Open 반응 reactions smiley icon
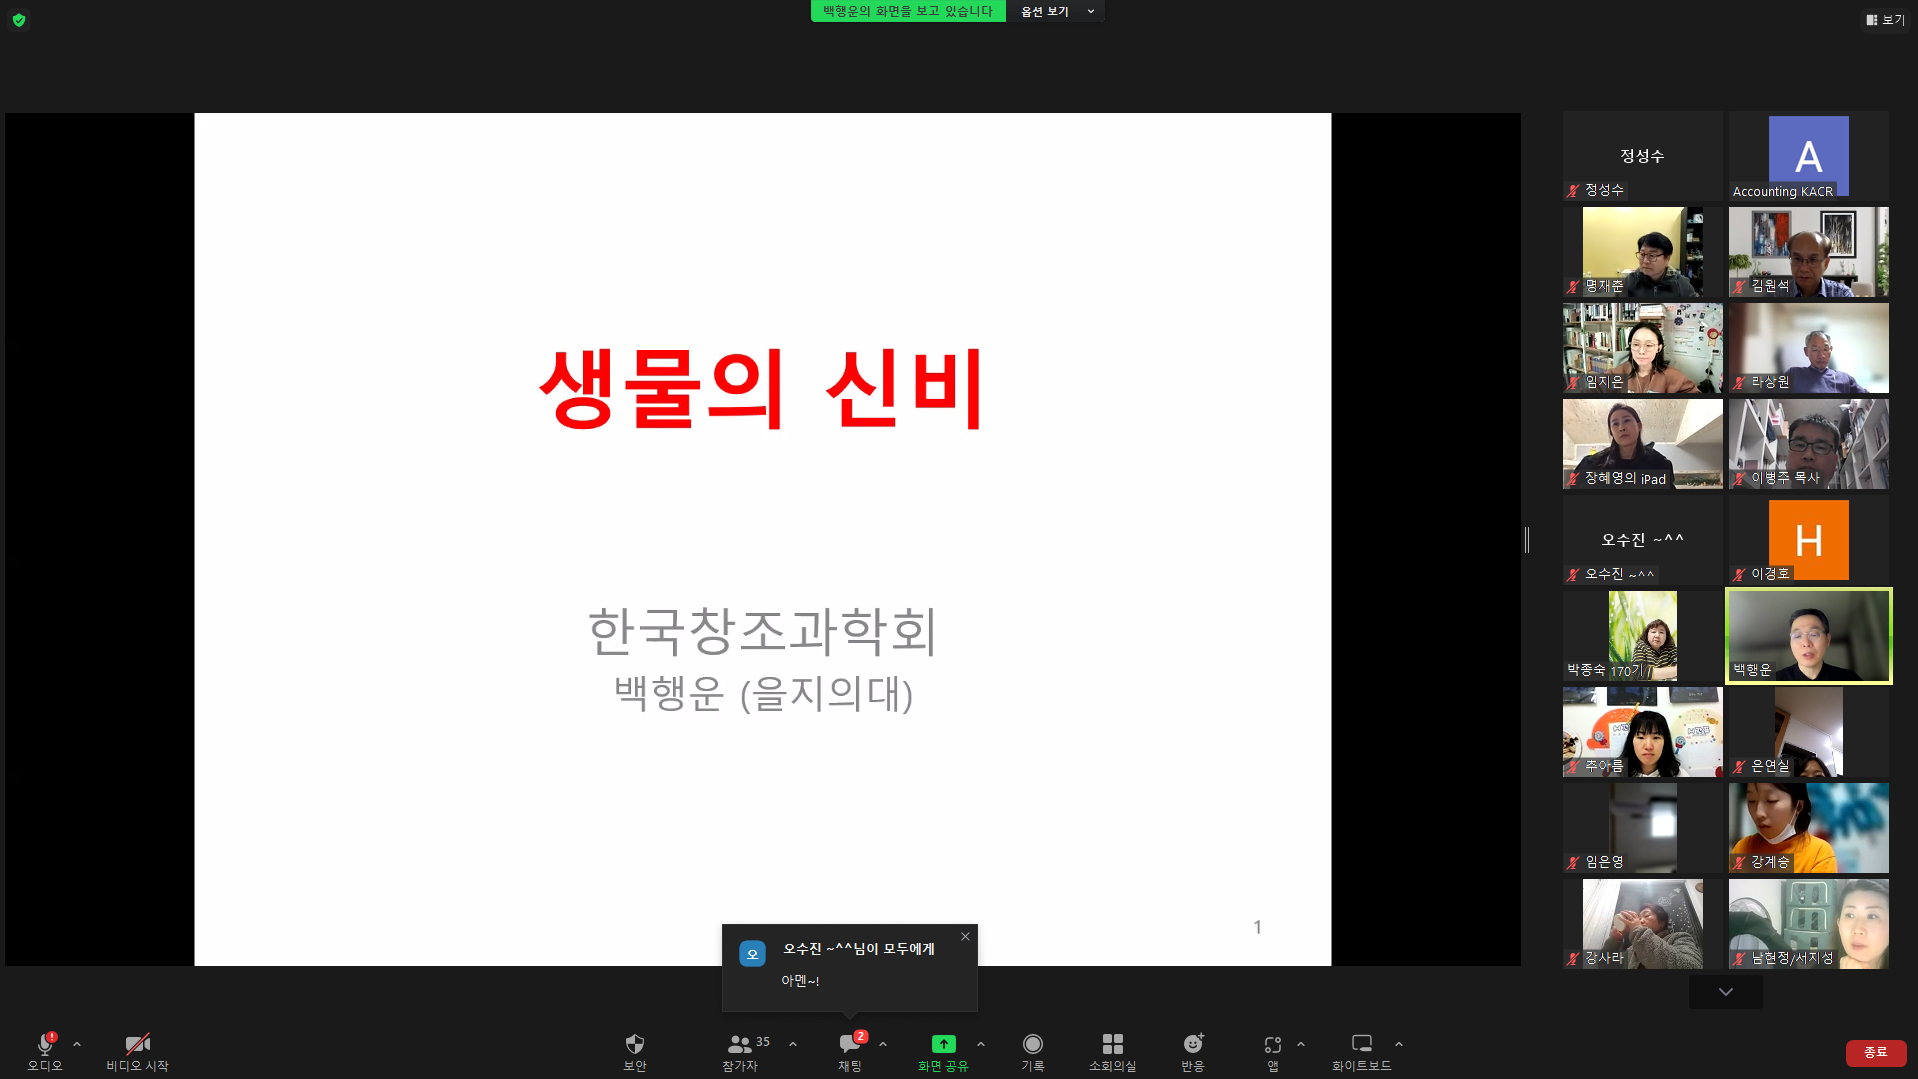Viewport: 1918px width, 1079px height. tap(1193, 1044)
